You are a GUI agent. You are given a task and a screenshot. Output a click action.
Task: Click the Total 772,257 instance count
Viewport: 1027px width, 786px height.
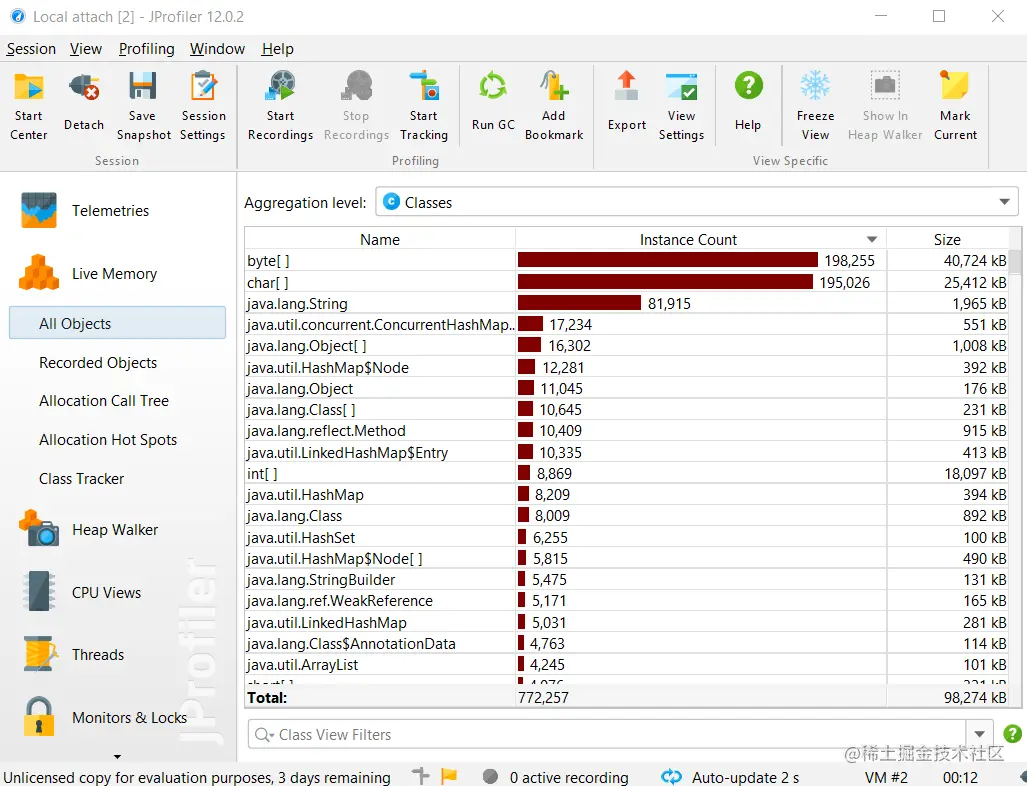543,698
